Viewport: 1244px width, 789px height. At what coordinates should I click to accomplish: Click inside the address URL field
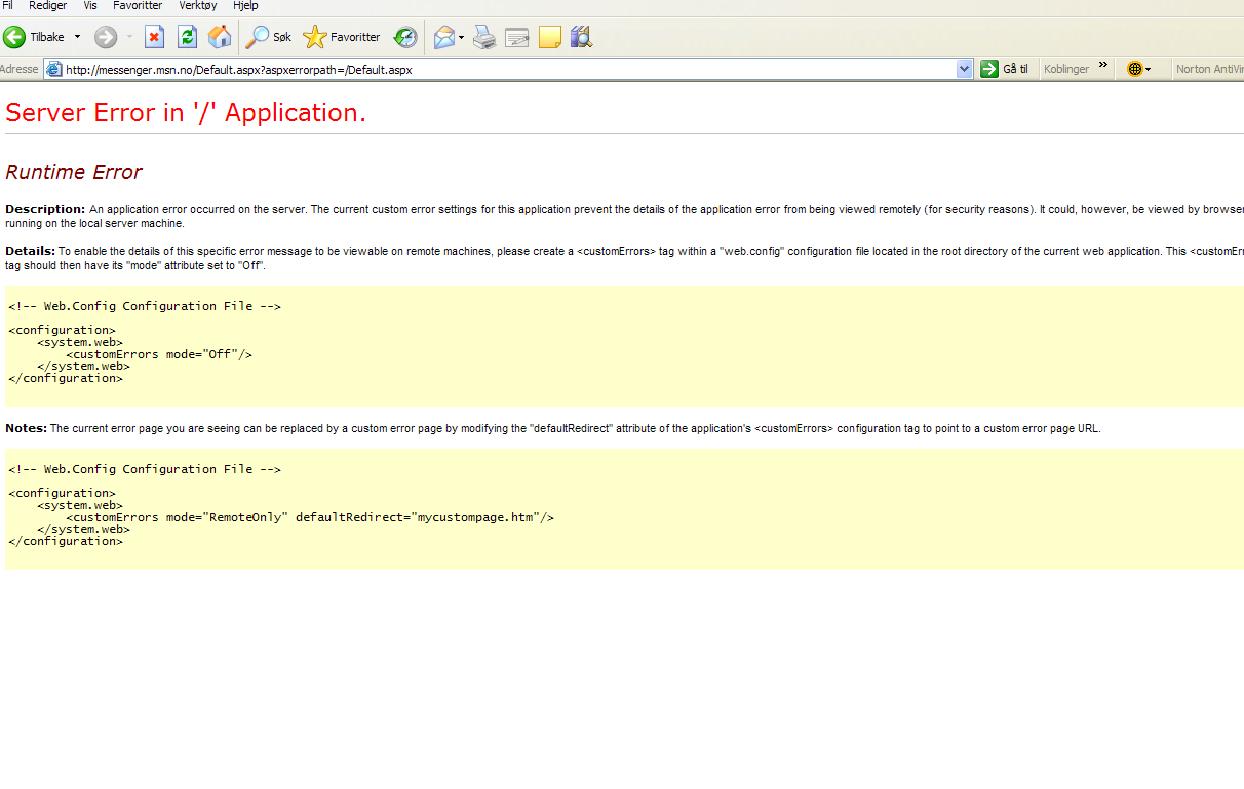point(500,70)
